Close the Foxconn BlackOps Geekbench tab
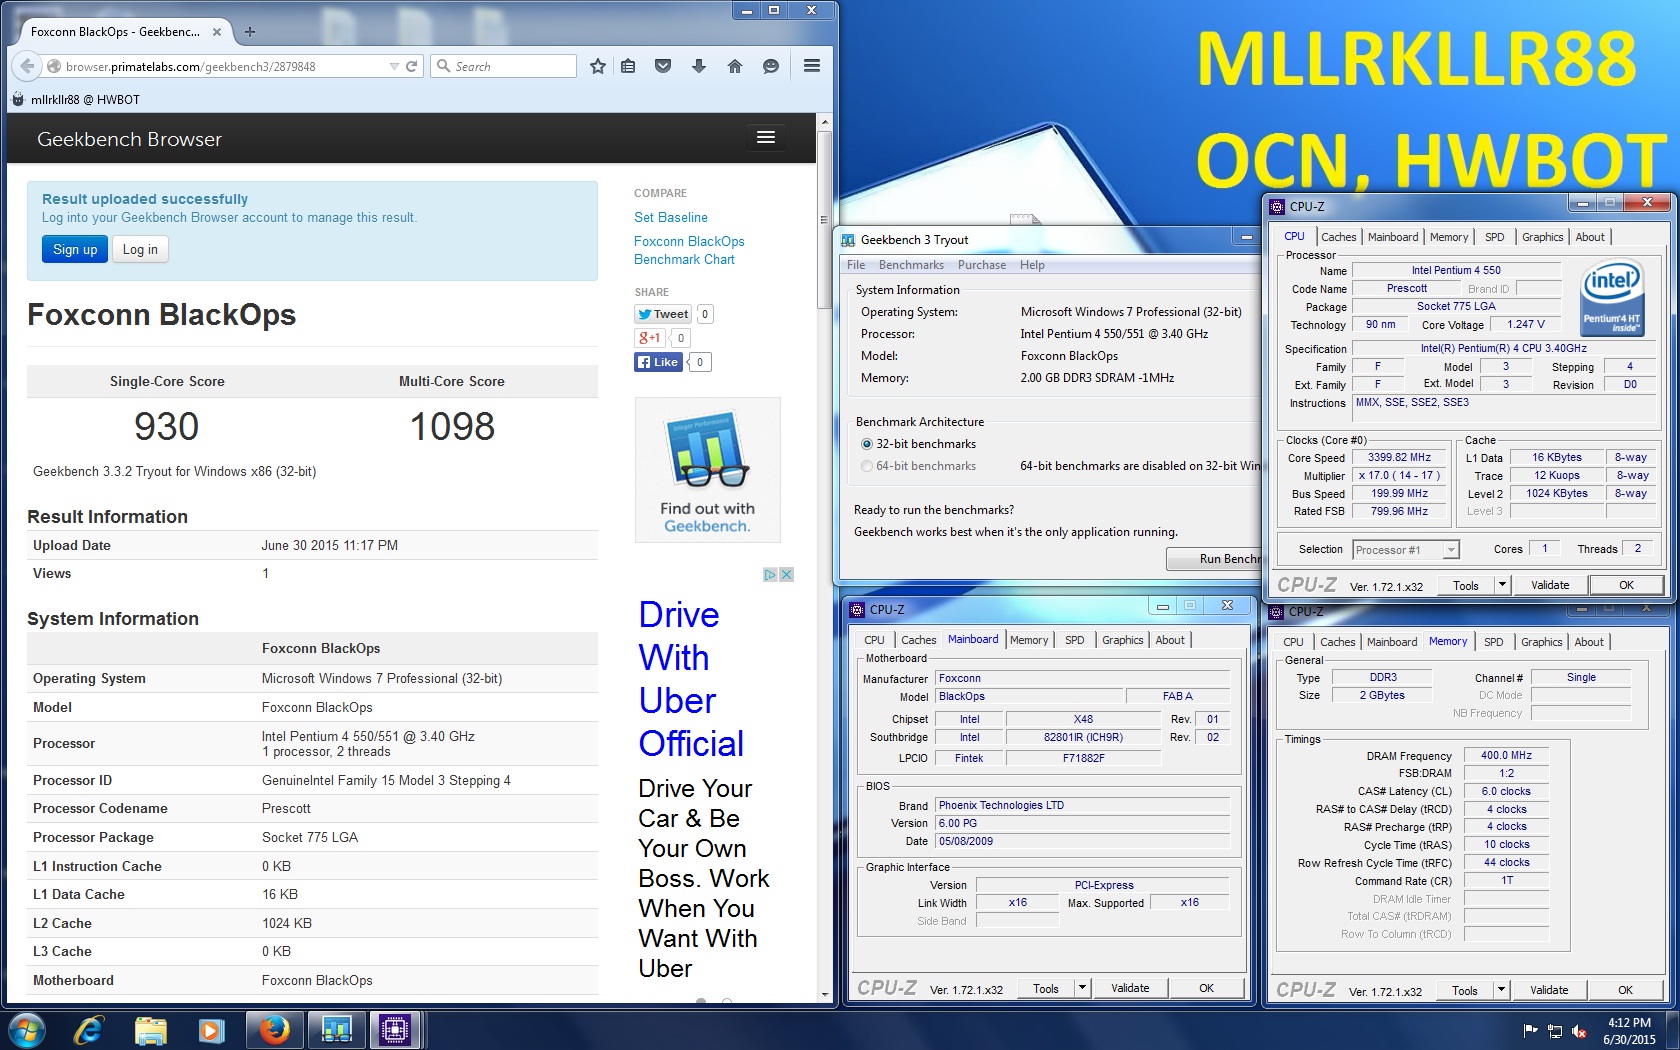 coord(217,32)
